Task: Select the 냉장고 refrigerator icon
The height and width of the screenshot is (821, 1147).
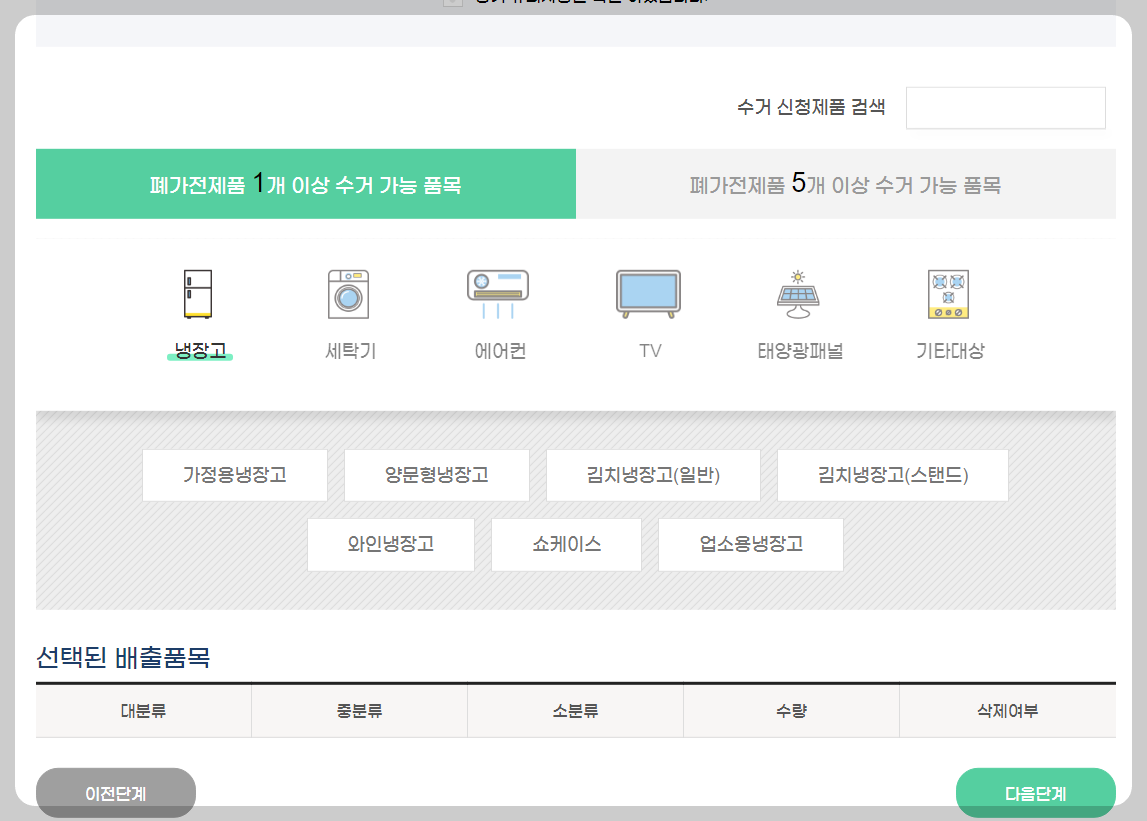Action: pyautogui.click(x=198, y=294)
